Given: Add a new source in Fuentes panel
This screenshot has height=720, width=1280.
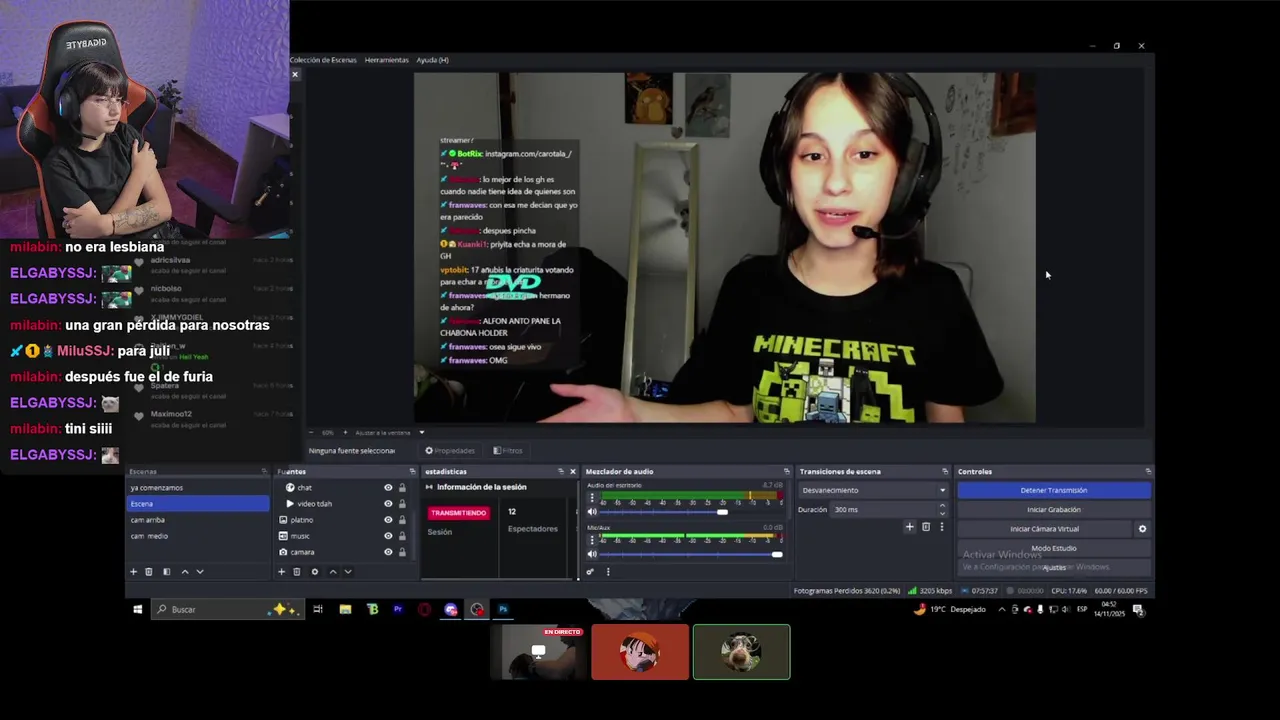Looking at the screenshot, I should click(281, 572).
